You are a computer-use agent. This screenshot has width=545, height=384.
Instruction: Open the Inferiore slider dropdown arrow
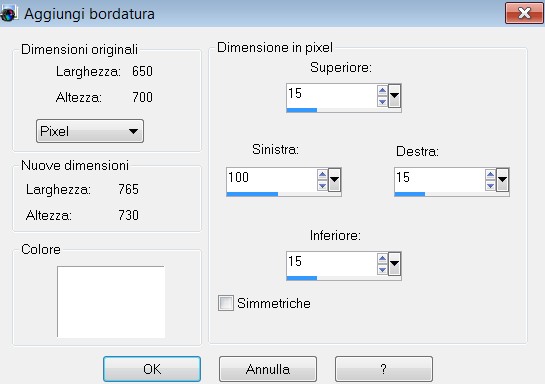pos(394,264)
